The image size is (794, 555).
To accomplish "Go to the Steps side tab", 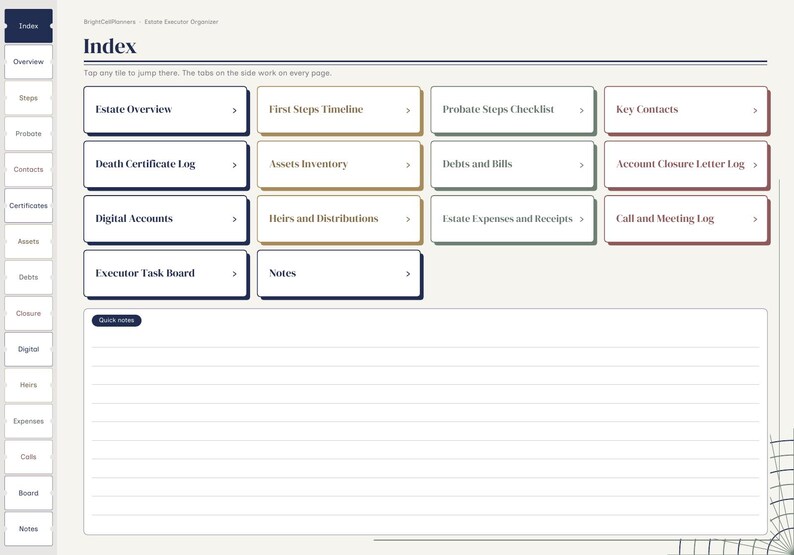I will coord(28,98).
